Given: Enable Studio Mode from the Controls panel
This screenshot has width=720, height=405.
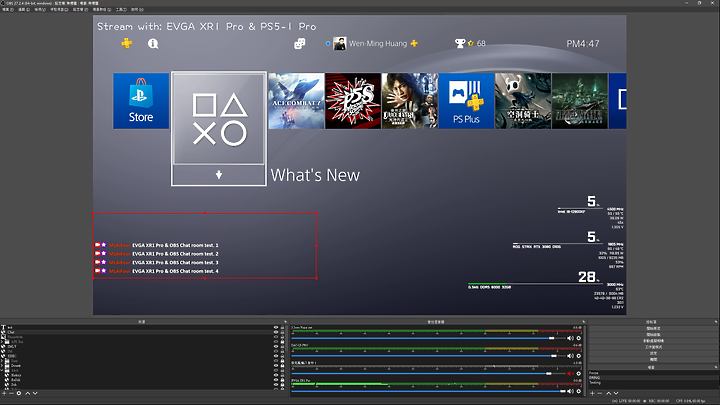Looking at the screenshot, I should [x=653, y=347].
